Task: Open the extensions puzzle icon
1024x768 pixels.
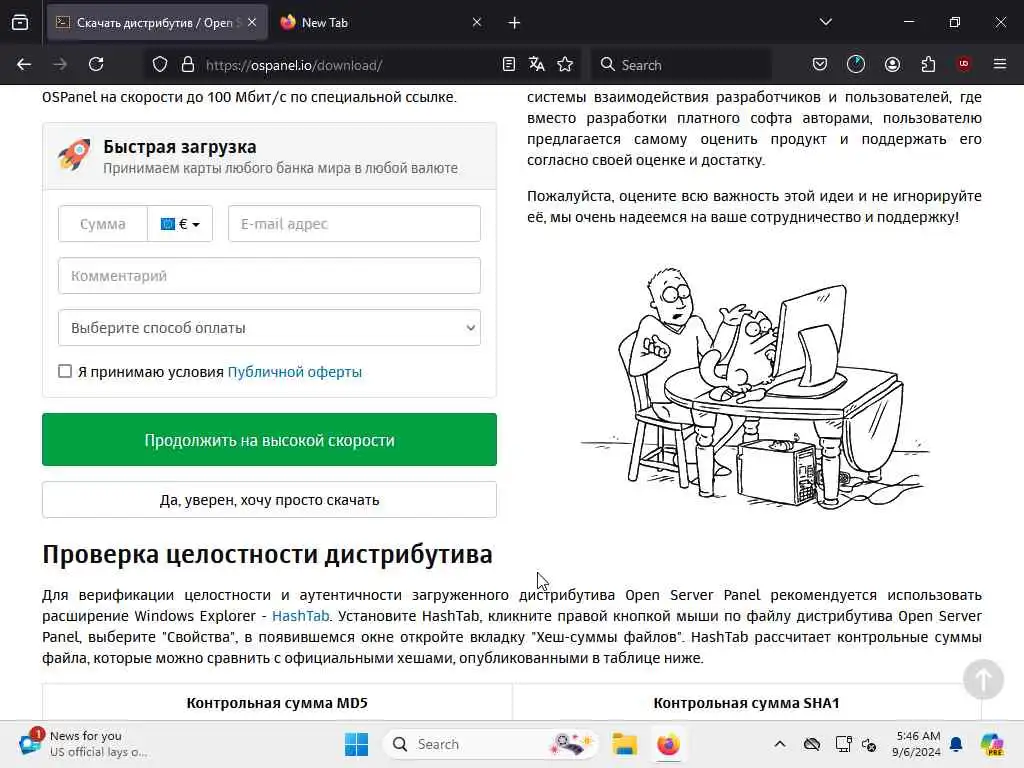Action: (928, 64)
